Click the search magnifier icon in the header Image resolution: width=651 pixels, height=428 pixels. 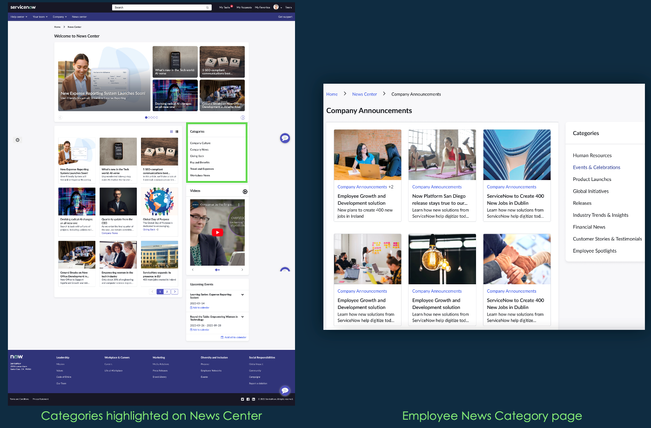(x=208, y=7)
